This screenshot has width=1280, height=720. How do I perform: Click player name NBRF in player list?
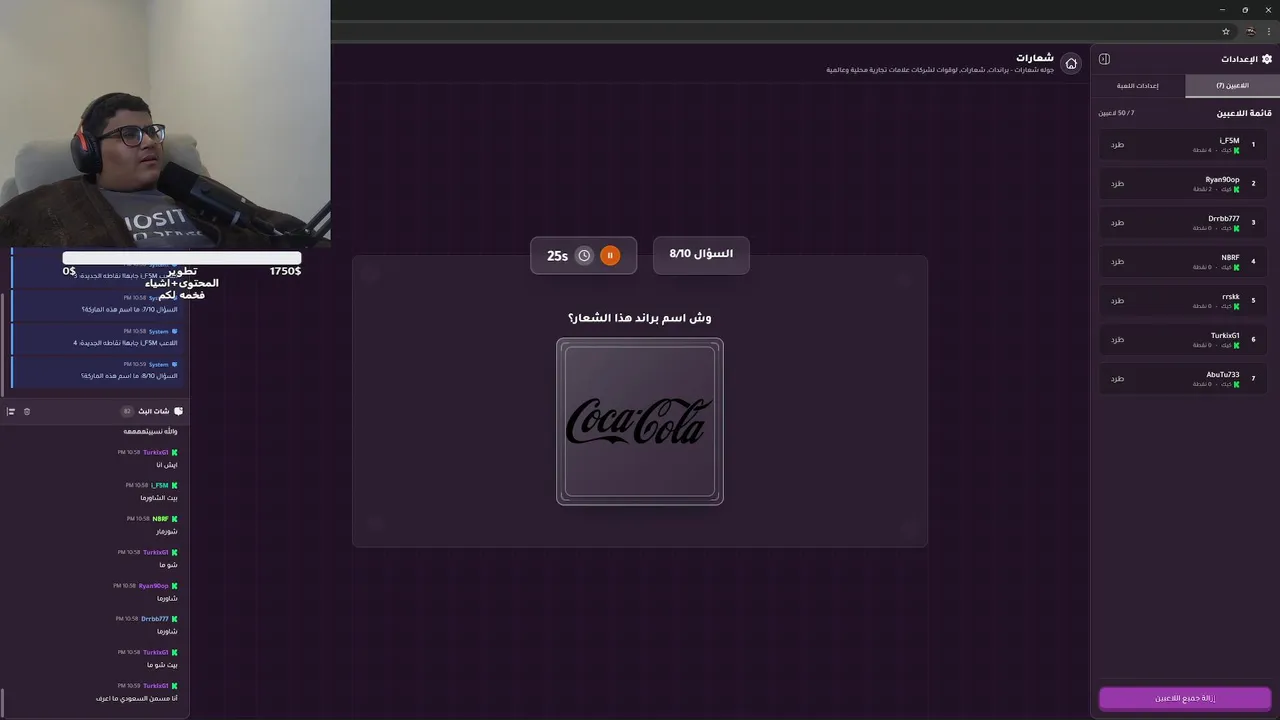point(1230,258)
